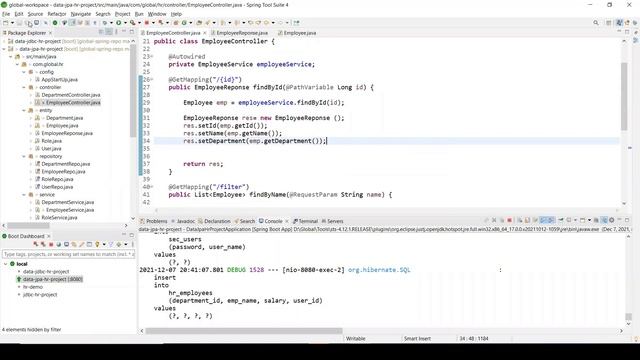Screen dimensions: 640x360
Task: Click org.hibernate.SQL link in console
Action: pyautogui.click(x=379, y=270)
